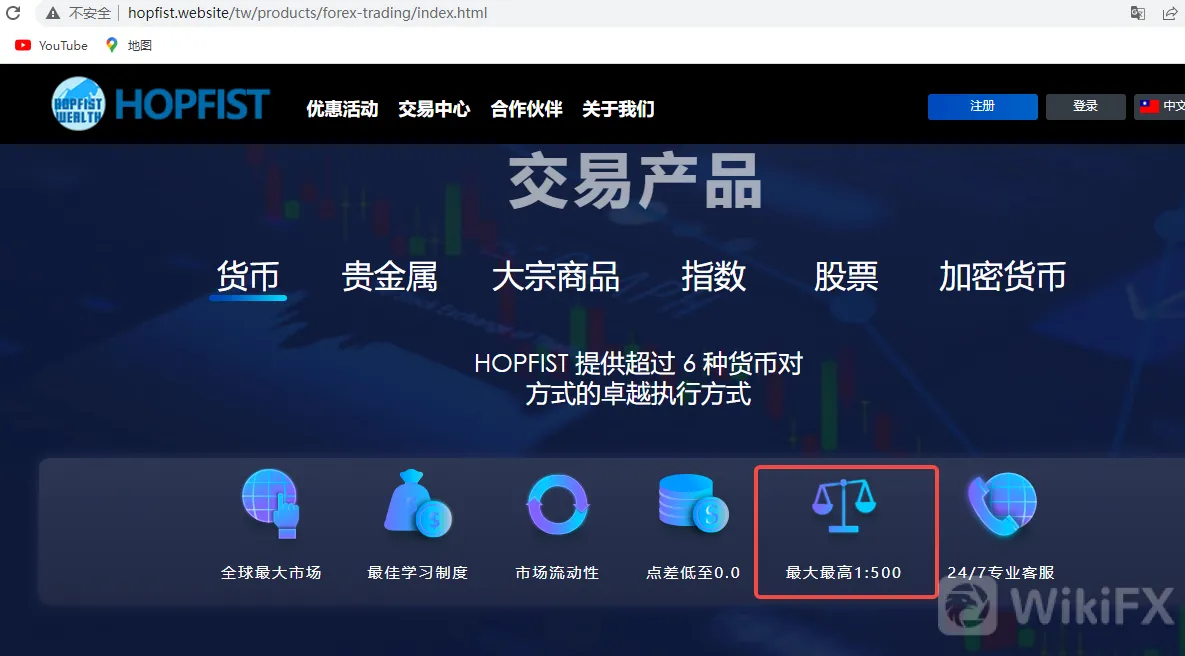Open the 关于我们 menu
1185x656 pixels.
[x=618, y=109]
